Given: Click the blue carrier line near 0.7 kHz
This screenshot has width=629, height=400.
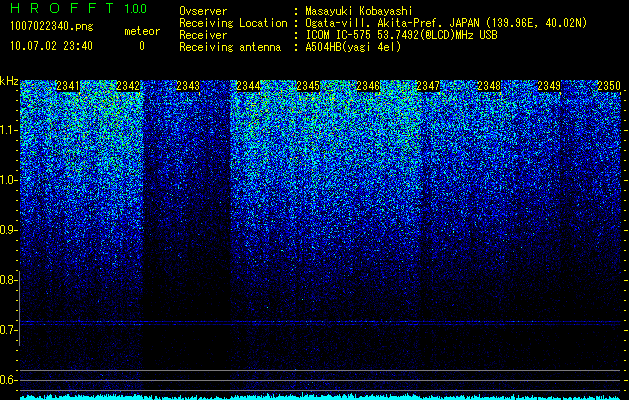Looking at the screenshot, I should [x=321, y=322].
